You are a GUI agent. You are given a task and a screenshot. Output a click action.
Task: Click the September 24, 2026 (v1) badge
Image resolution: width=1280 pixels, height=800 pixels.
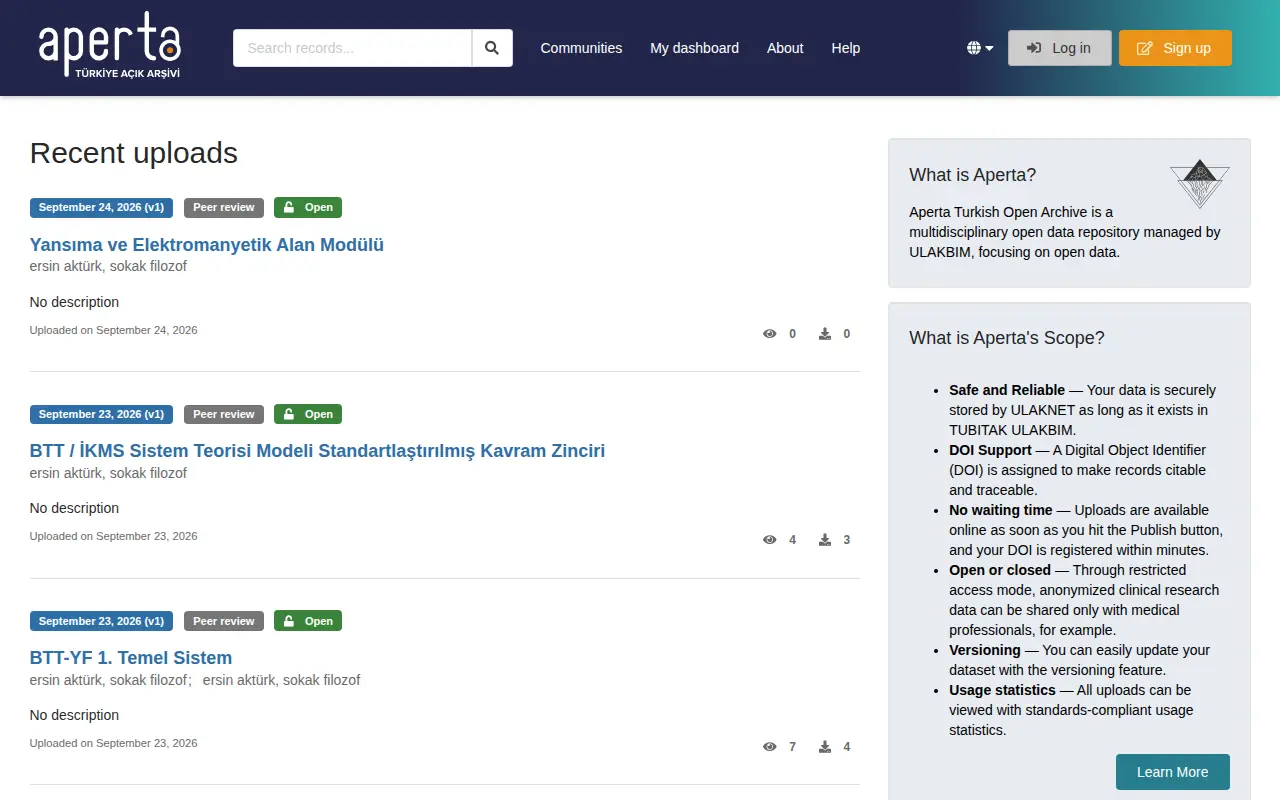coord(101,208)
